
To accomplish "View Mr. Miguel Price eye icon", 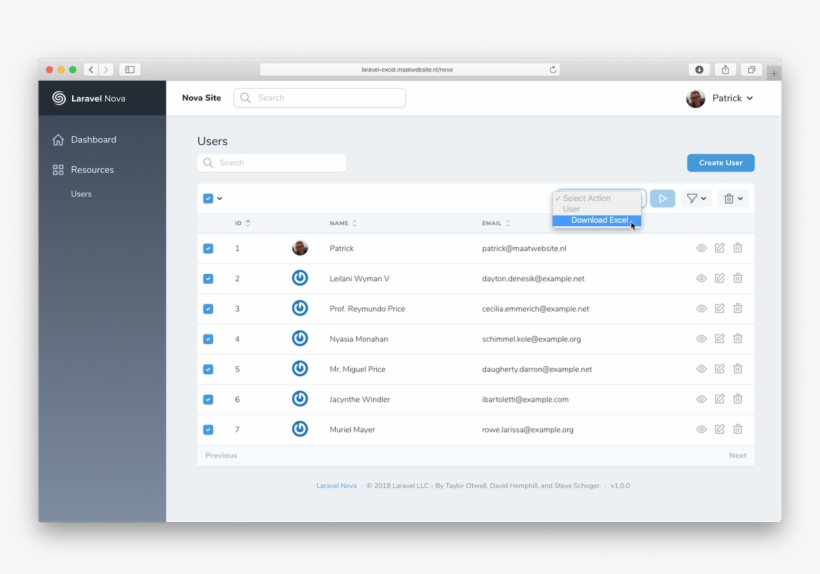I will (701, 369).
